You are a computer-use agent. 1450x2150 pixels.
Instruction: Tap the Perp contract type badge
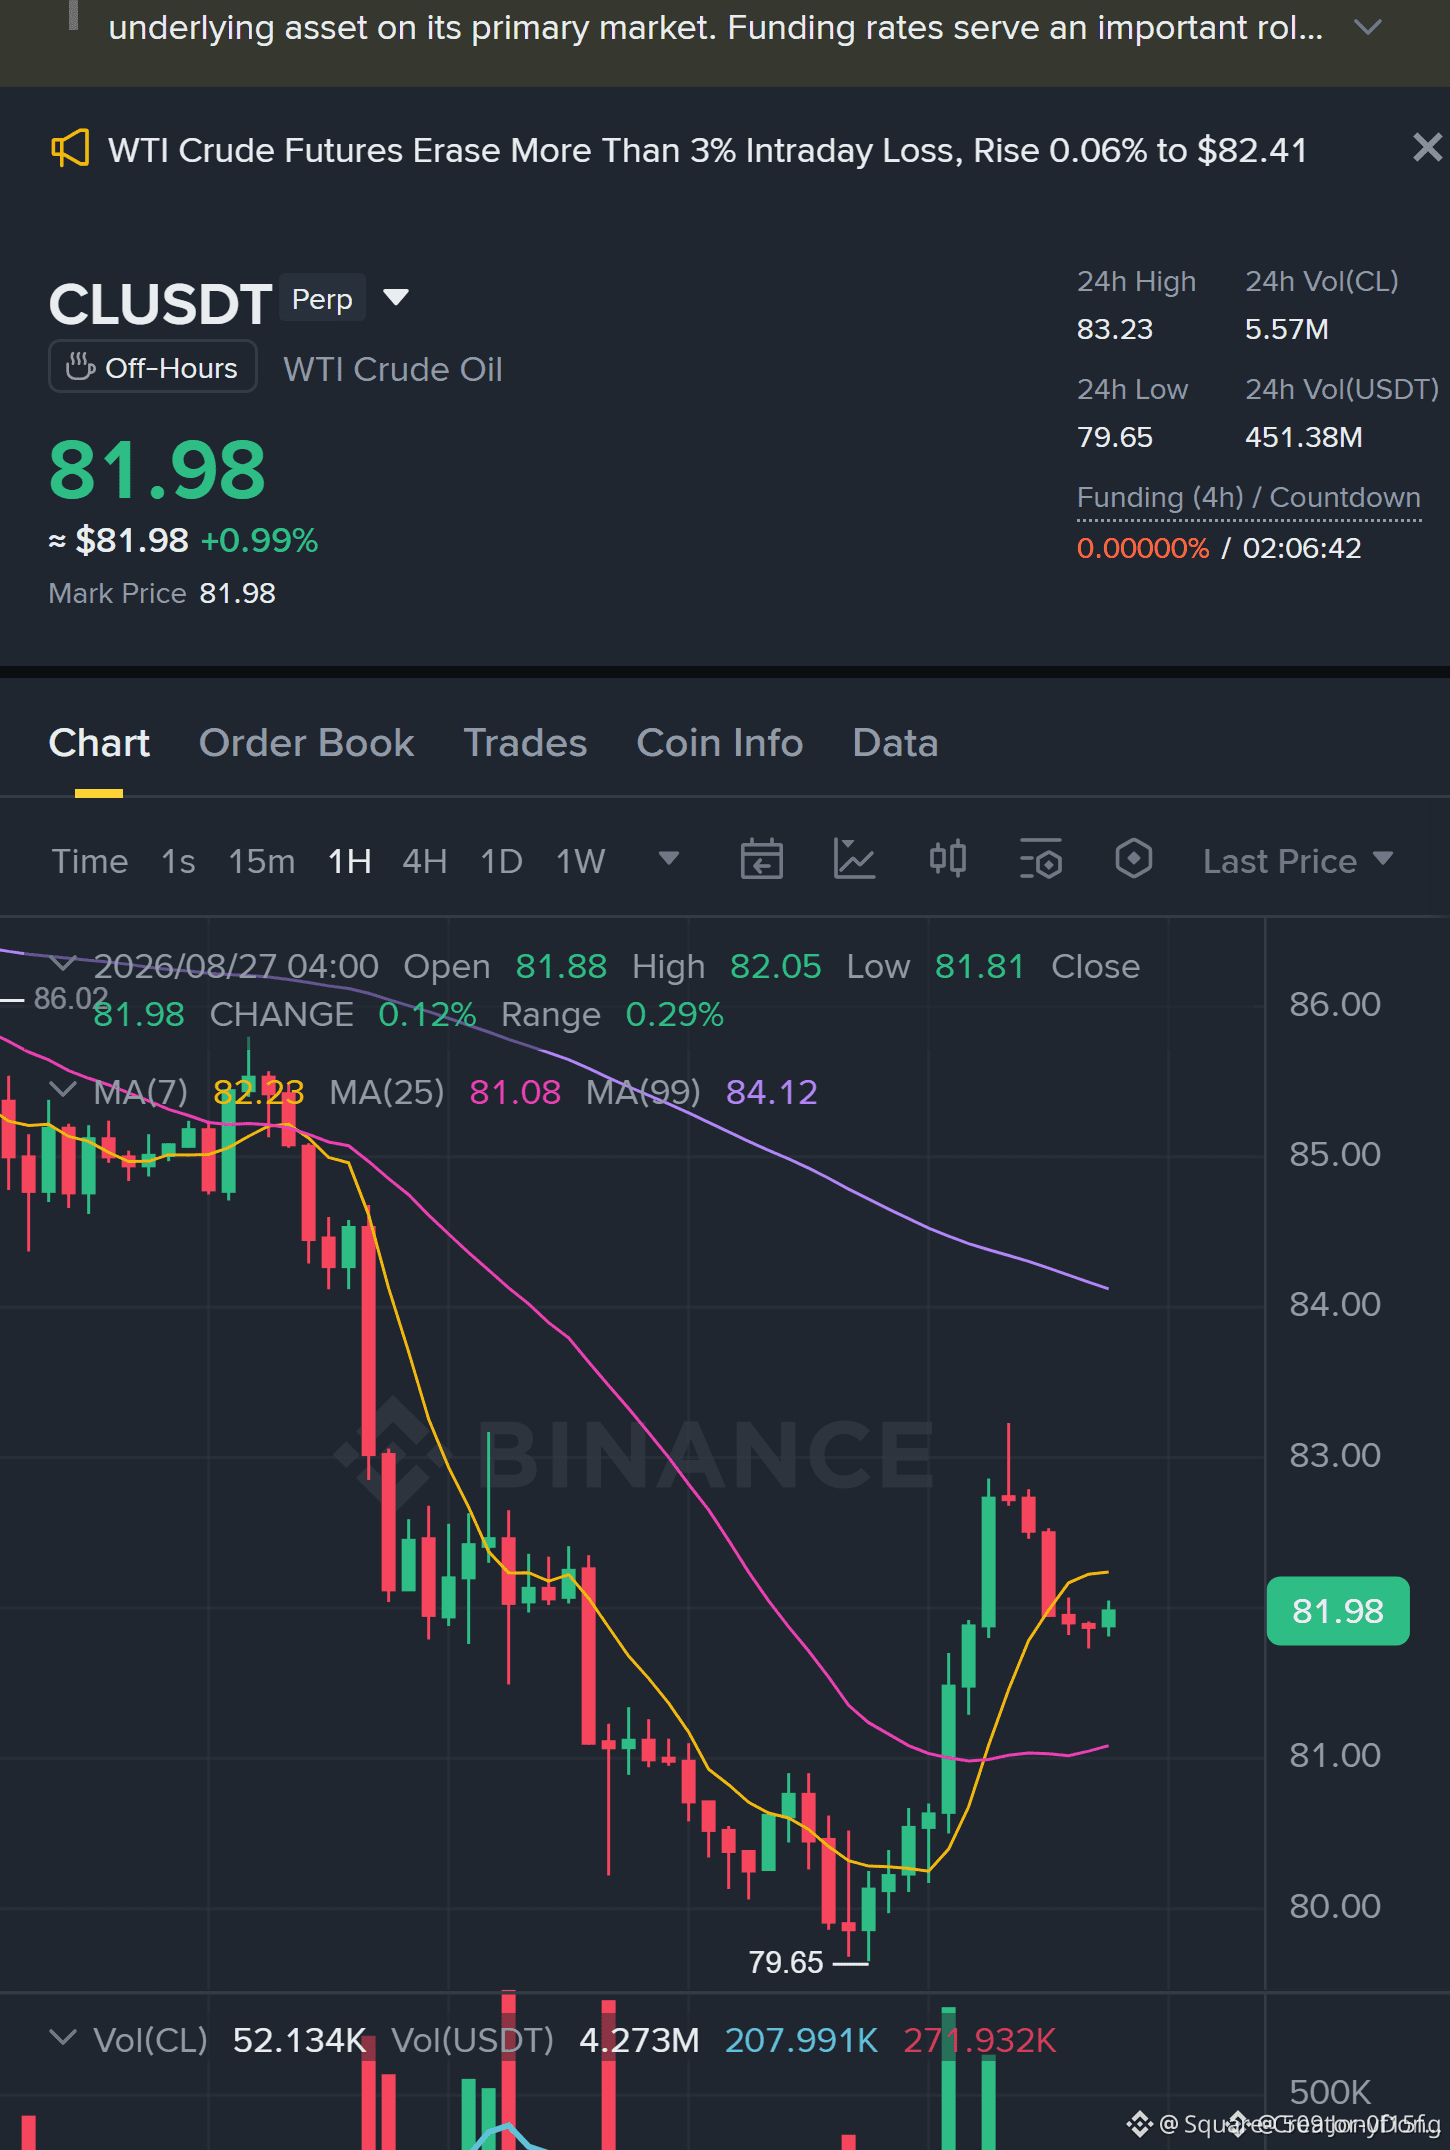pos(322,299)
